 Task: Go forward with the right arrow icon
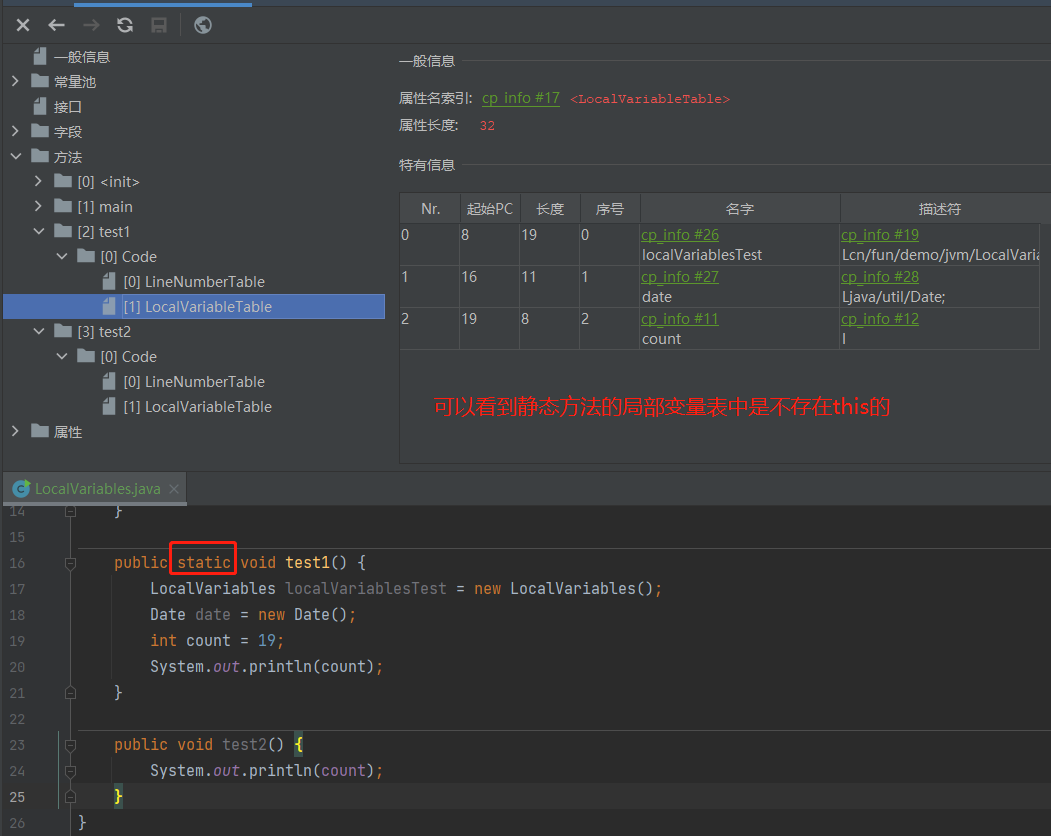(91, 25)
